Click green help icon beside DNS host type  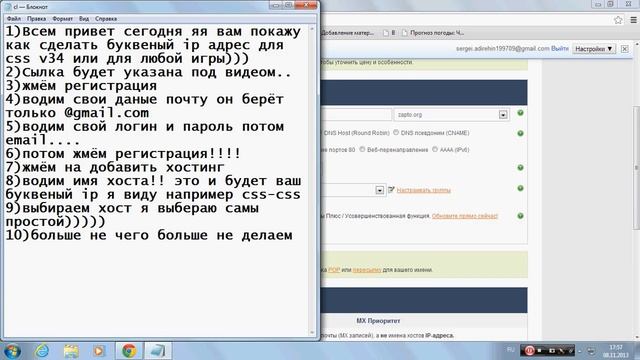[x=520, y=133]
